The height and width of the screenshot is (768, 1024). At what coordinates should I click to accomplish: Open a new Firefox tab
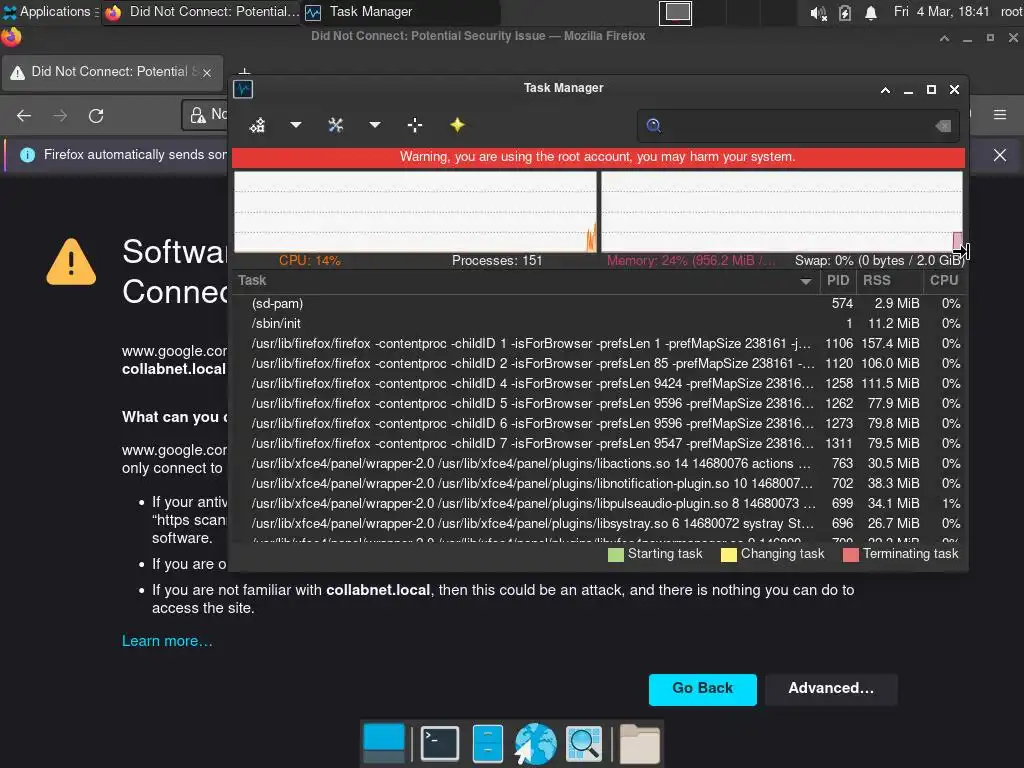(244, 71)
